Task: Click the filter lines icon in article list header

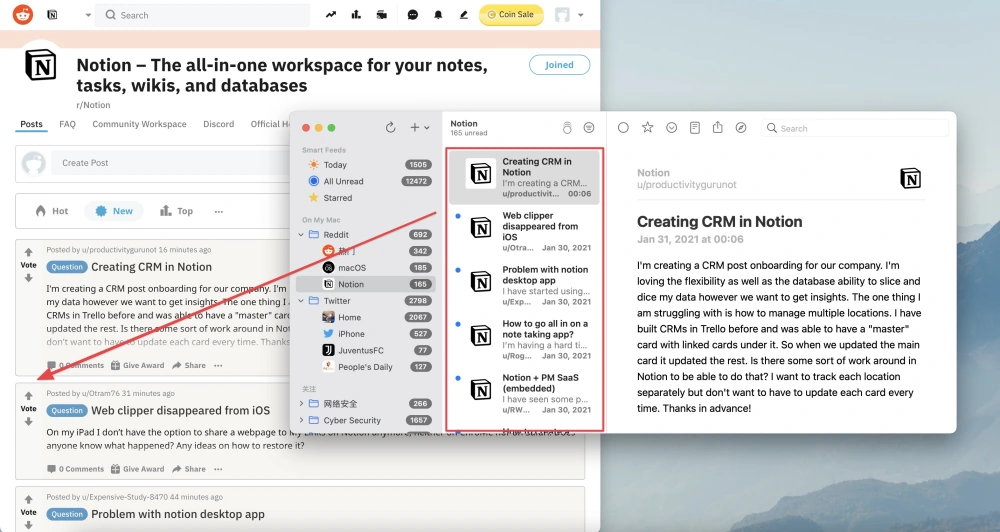Action: pyautogui.click(x=589, y=128)
